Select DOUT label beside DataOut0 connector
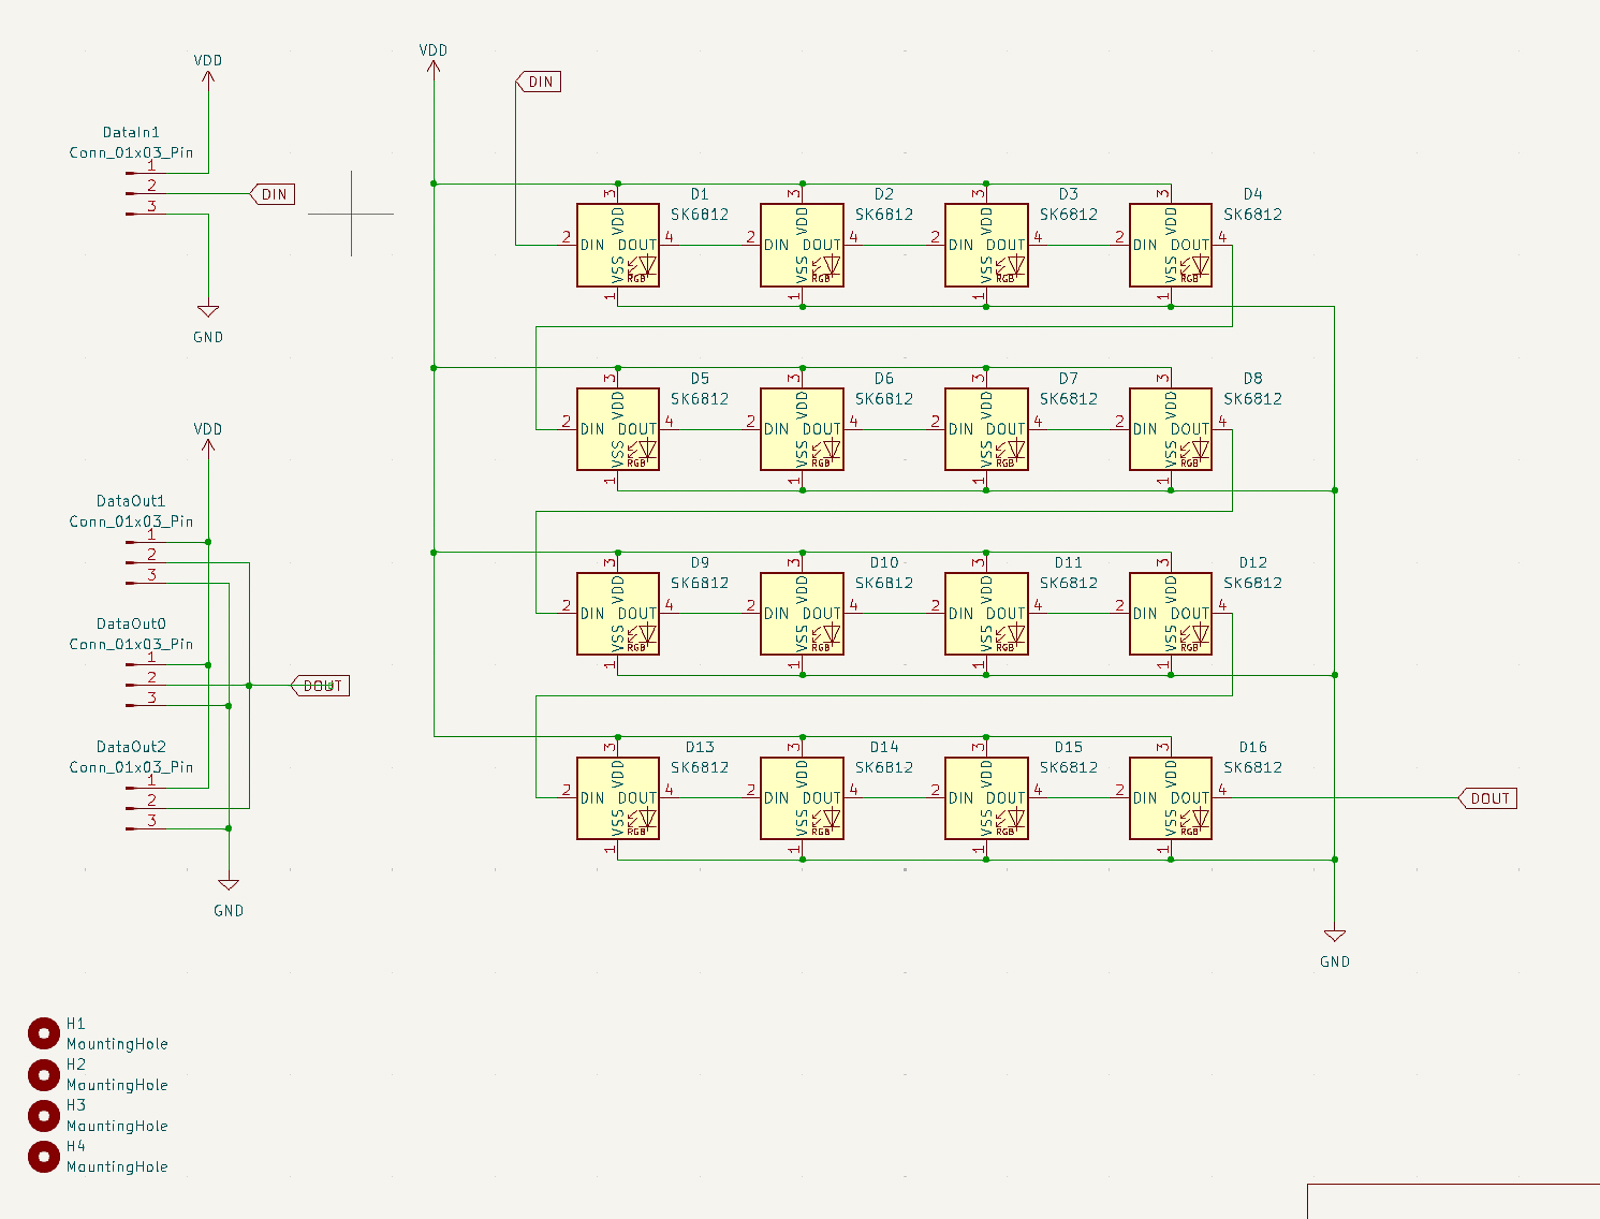Image resolution: width=1600 pixels, height=1219 pixels. pyautogui.click(x=320, y=686)
